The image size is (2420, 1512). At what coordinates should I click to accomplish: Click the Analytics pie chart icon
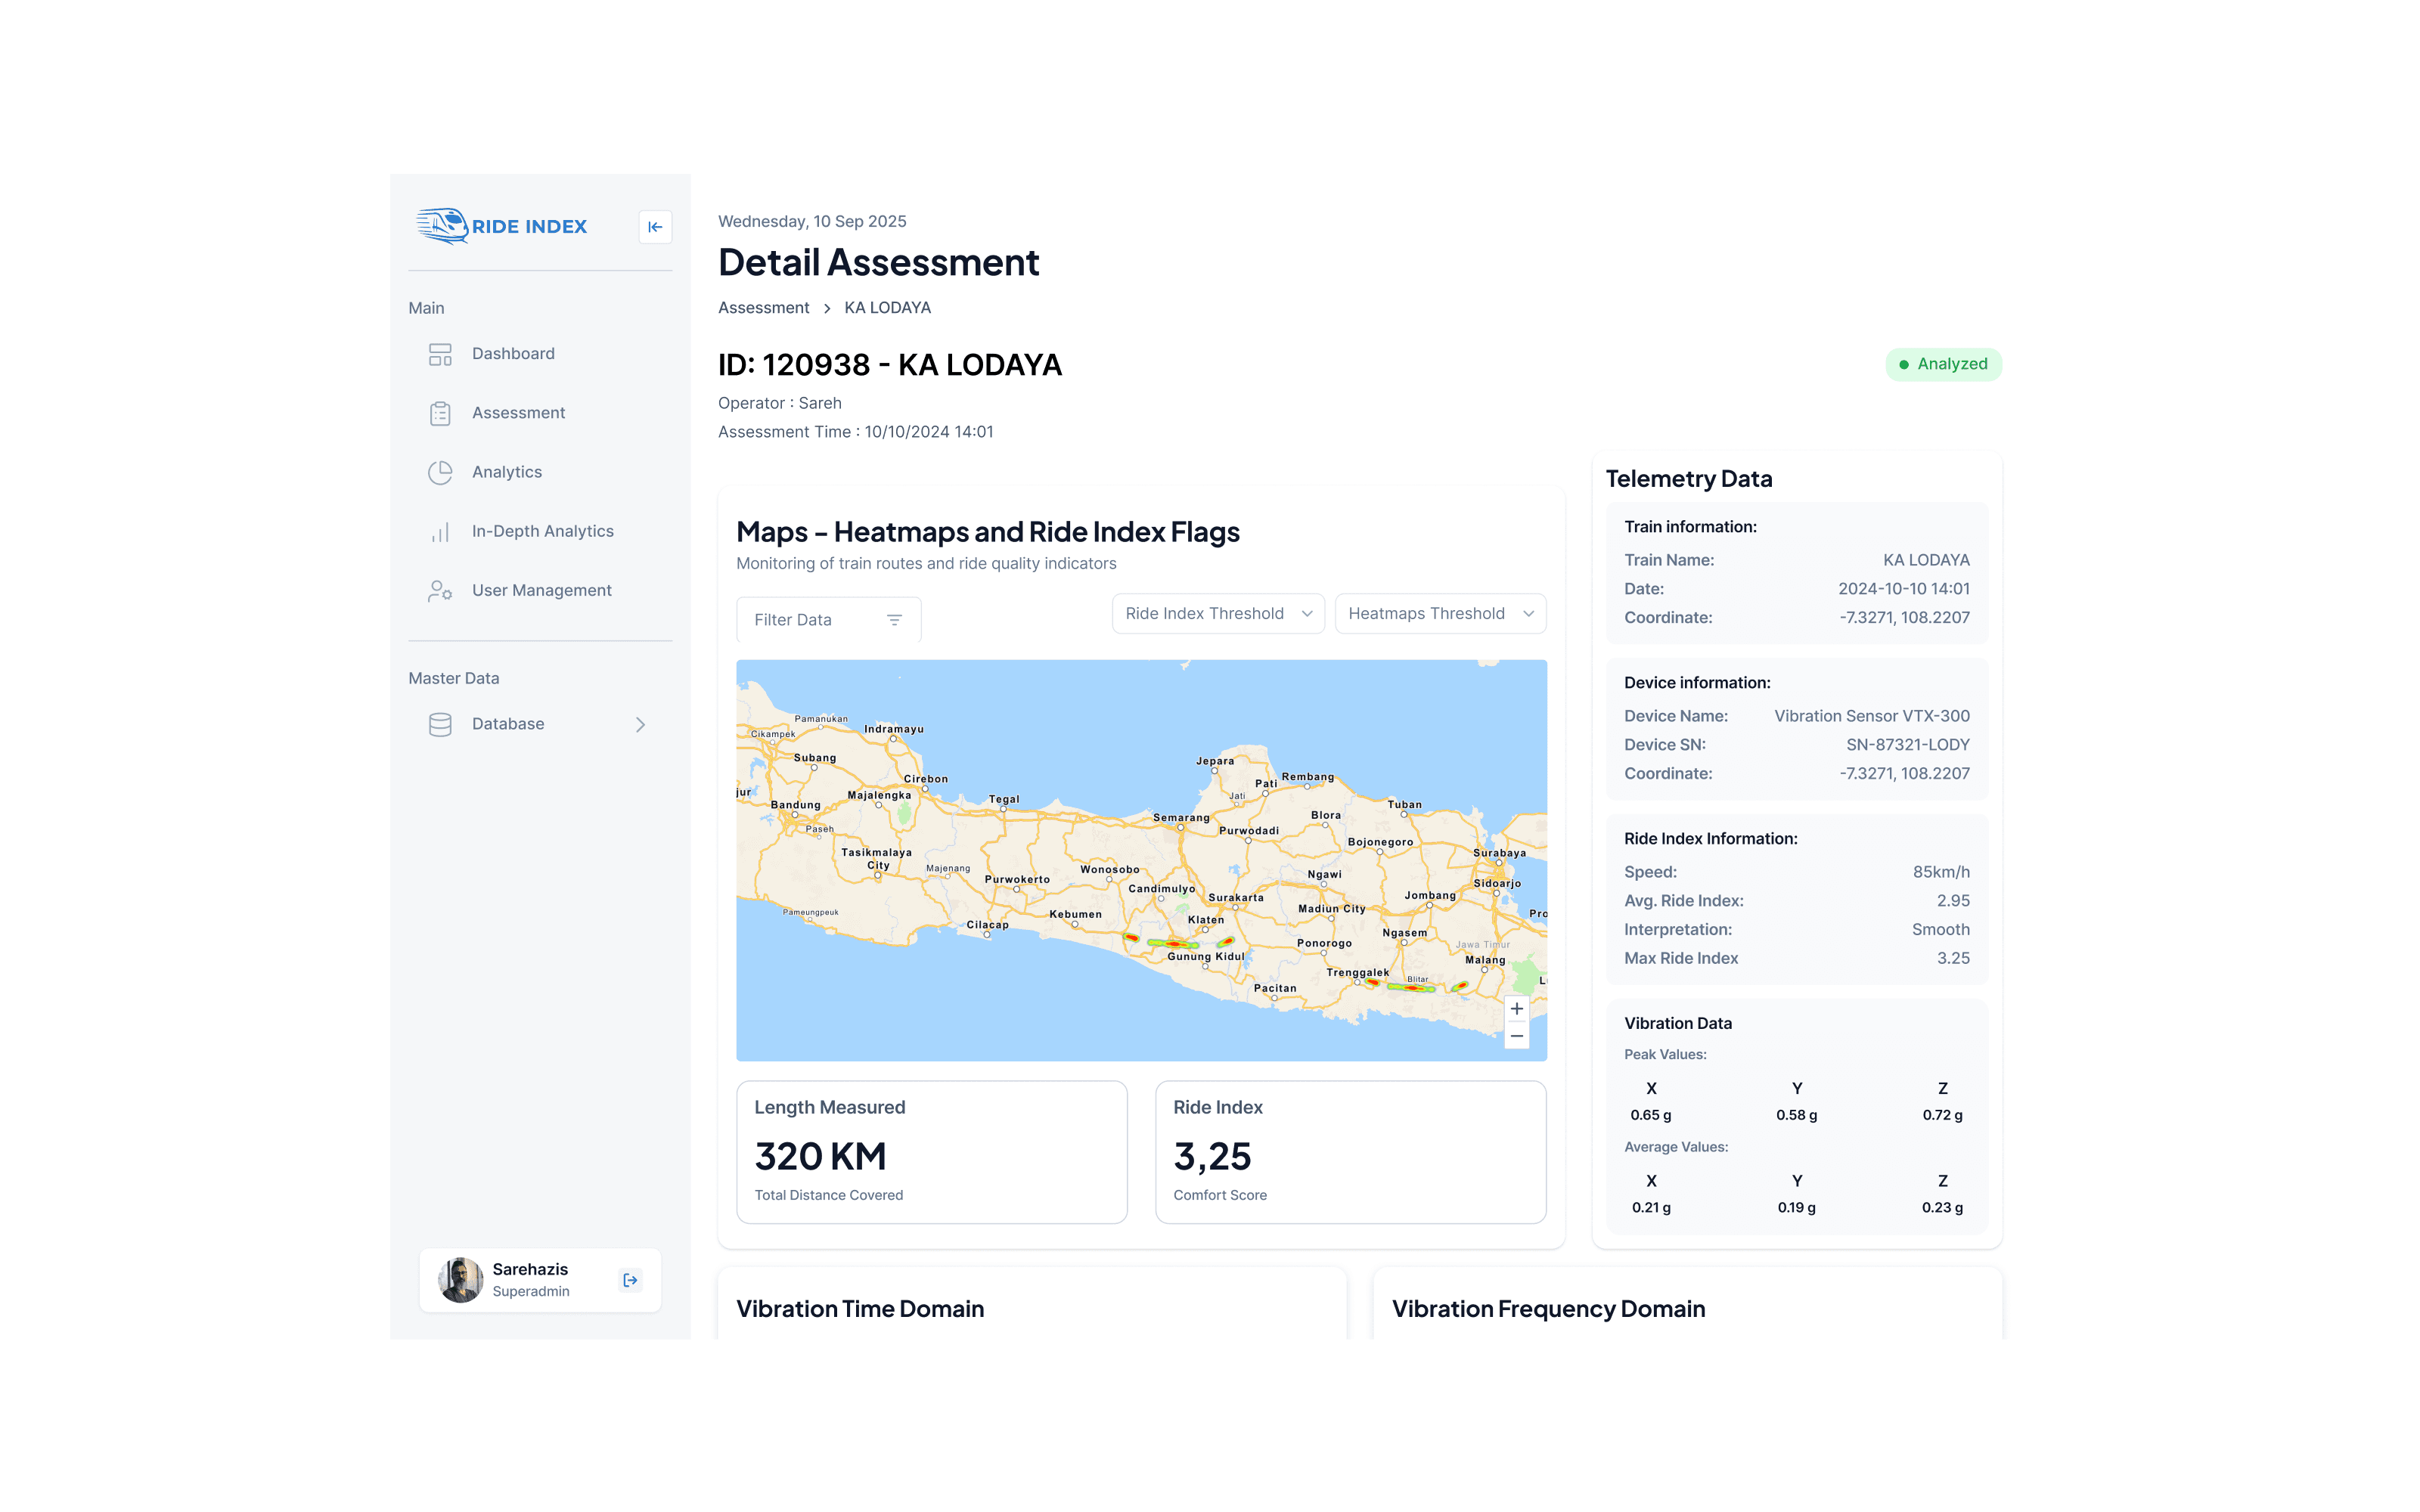coord(440,472)
